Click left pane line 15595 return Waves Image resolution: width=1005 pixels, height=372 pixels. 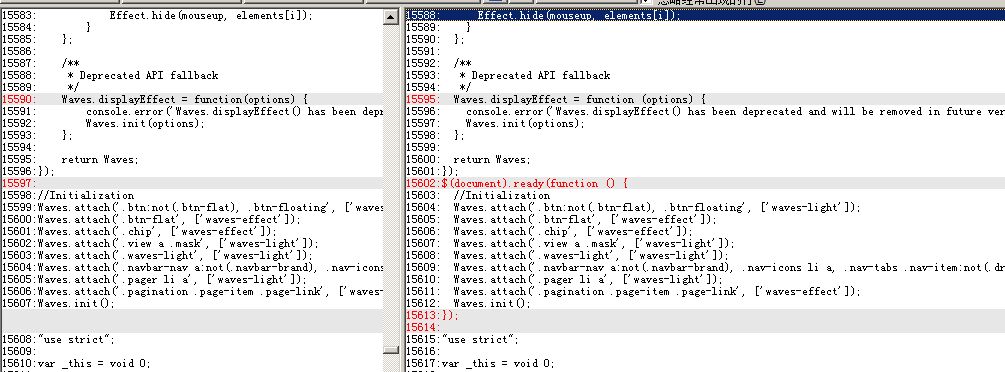click(192, 160)
